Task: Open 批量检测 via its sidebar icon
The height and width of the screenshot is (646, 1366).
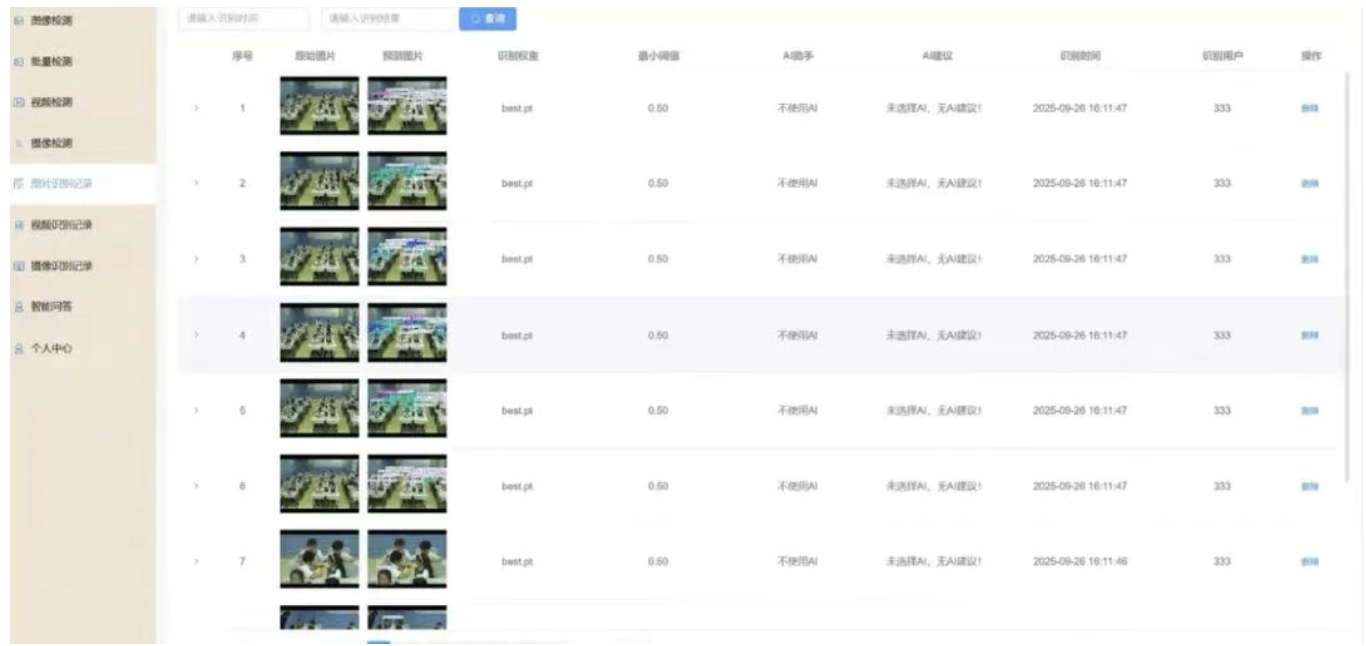Action: [x=19, y=62]
